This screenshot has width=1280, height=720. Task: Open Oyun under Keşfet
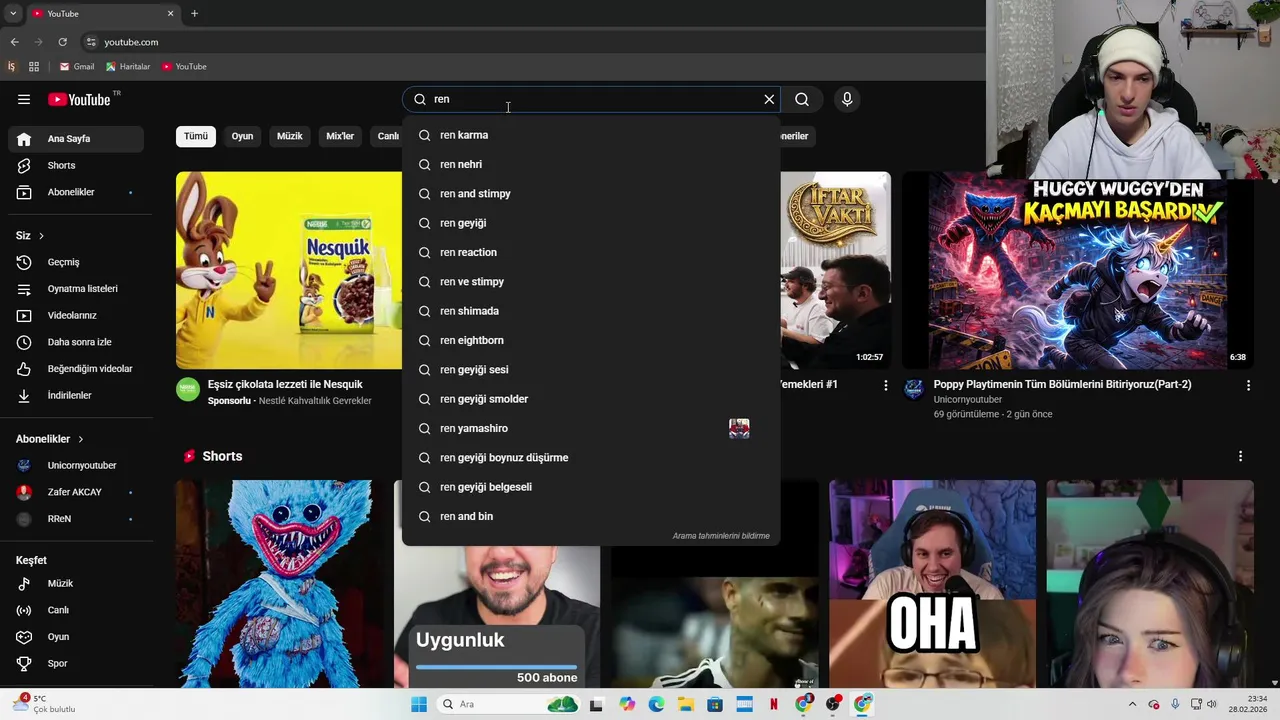coord(76,637)
